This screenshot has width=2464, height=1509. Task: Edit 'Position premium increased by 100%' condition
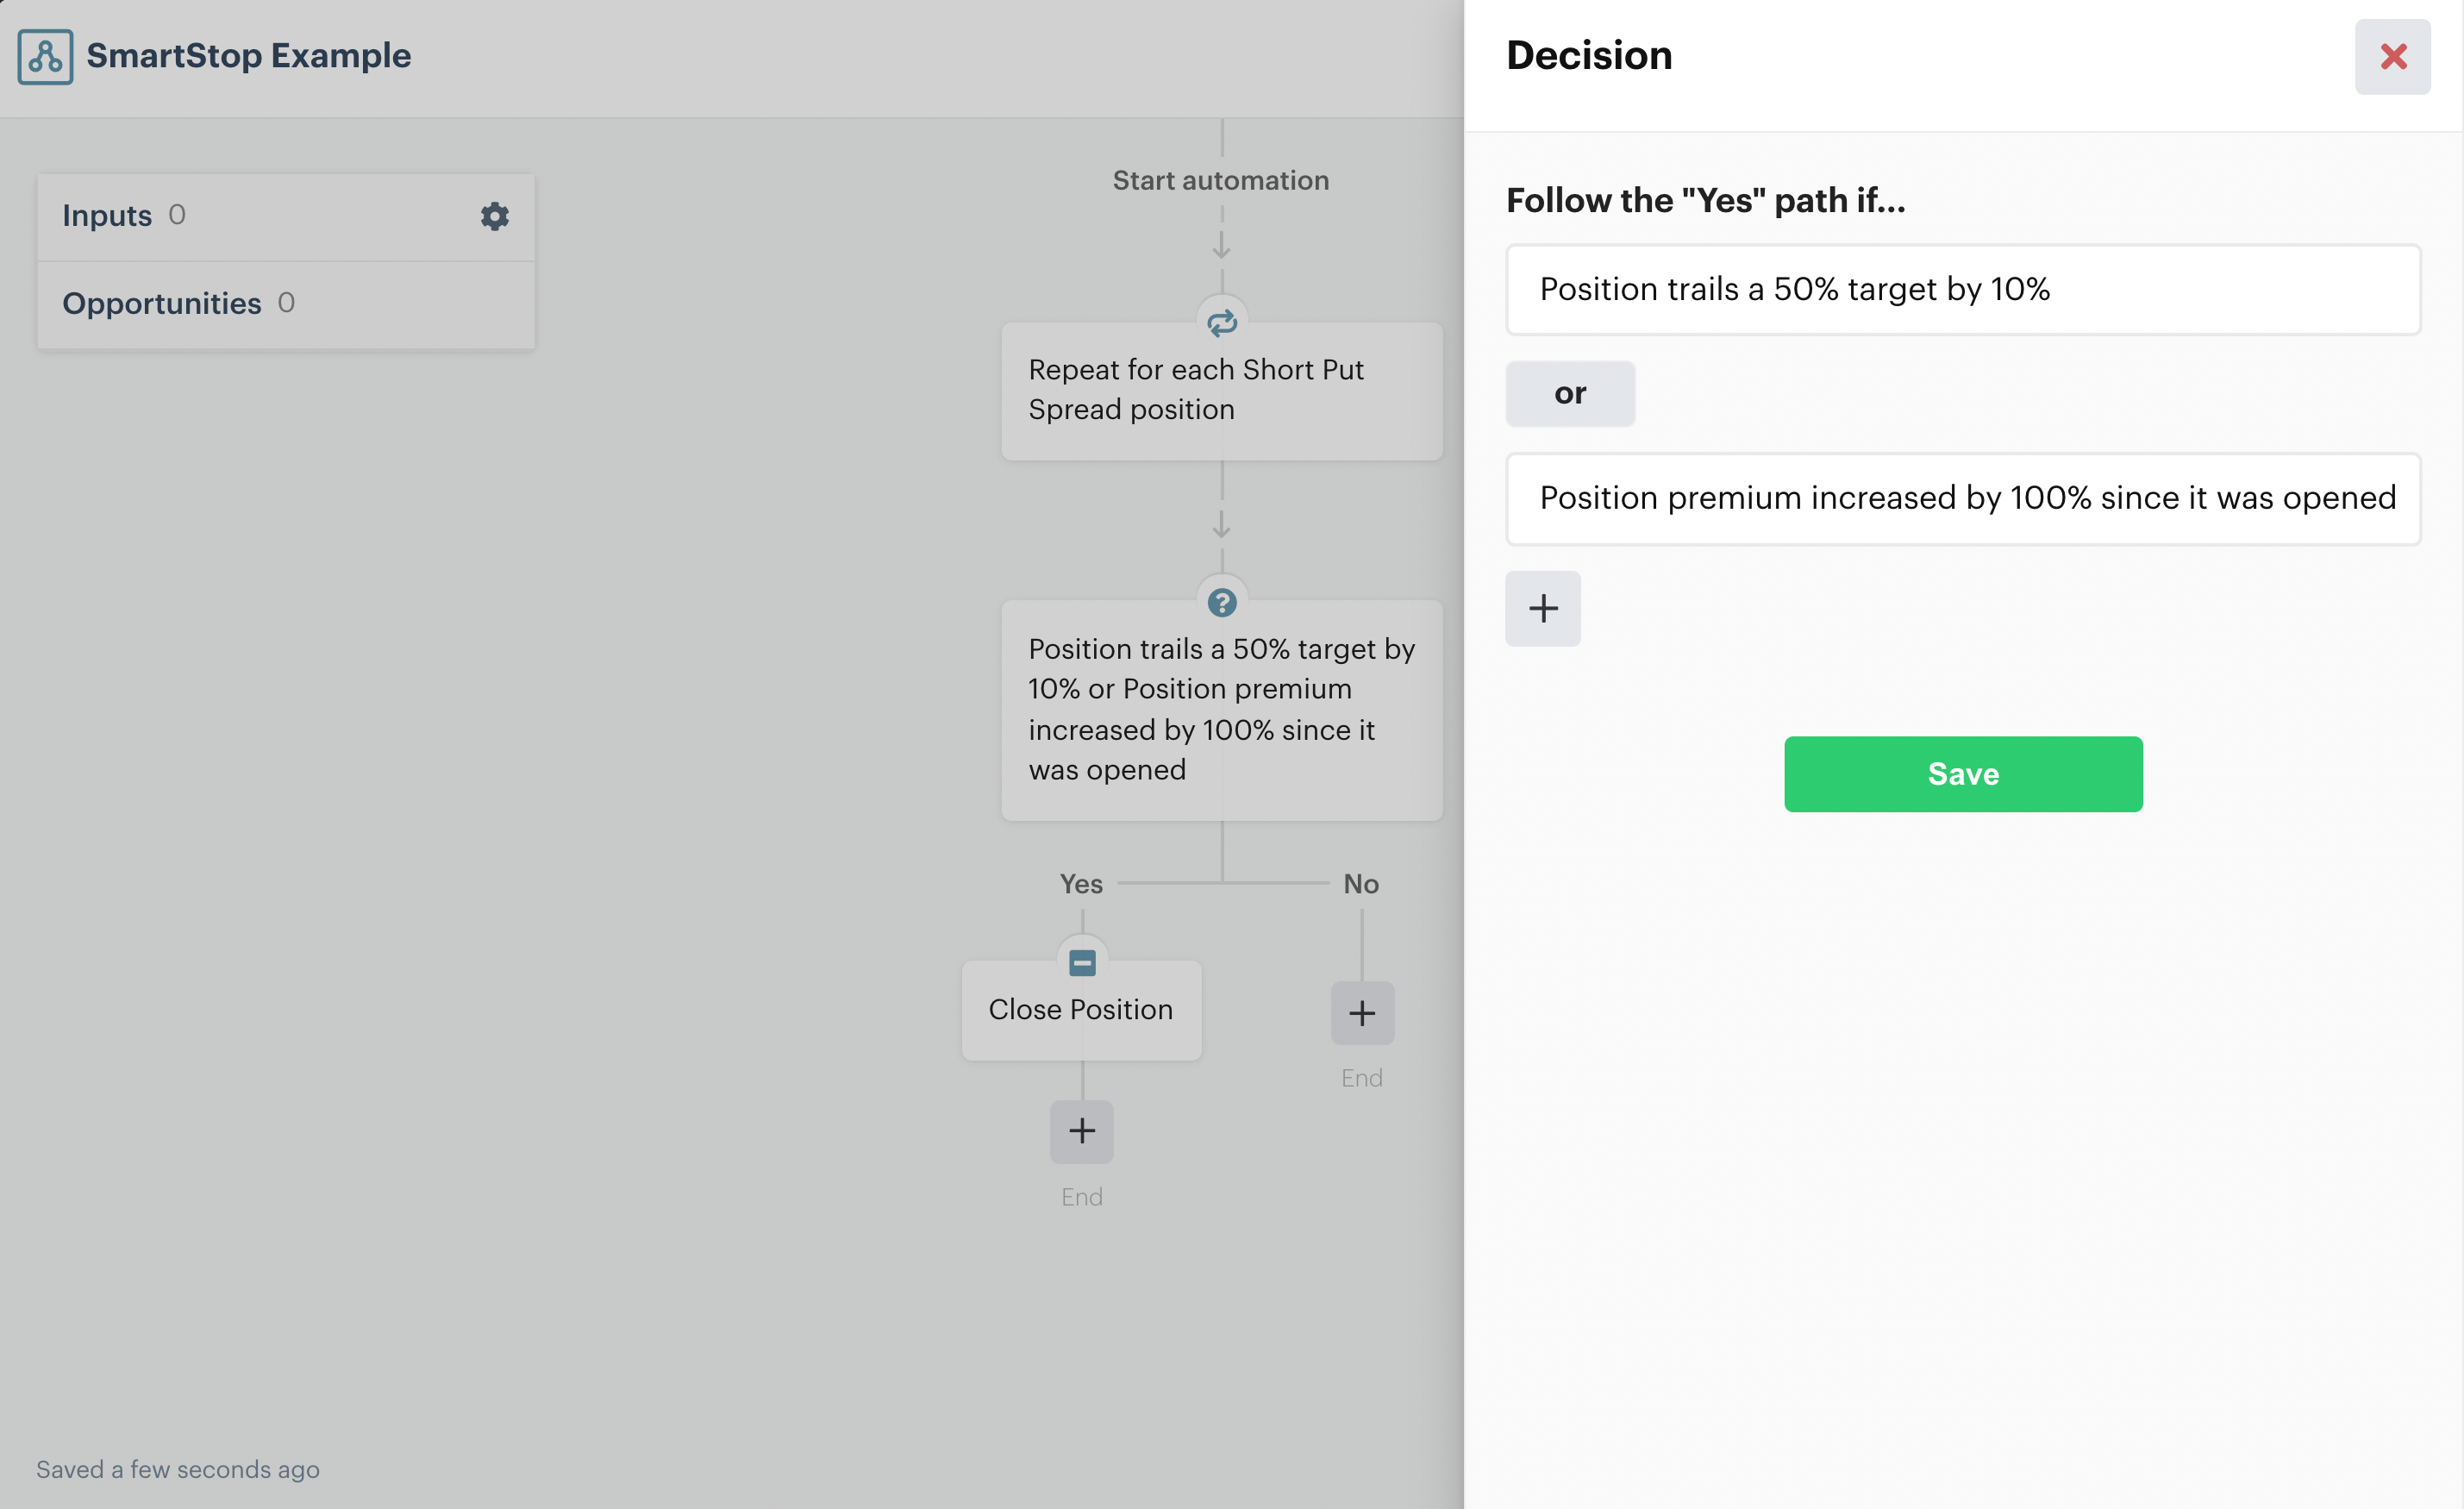[1962, 498]
